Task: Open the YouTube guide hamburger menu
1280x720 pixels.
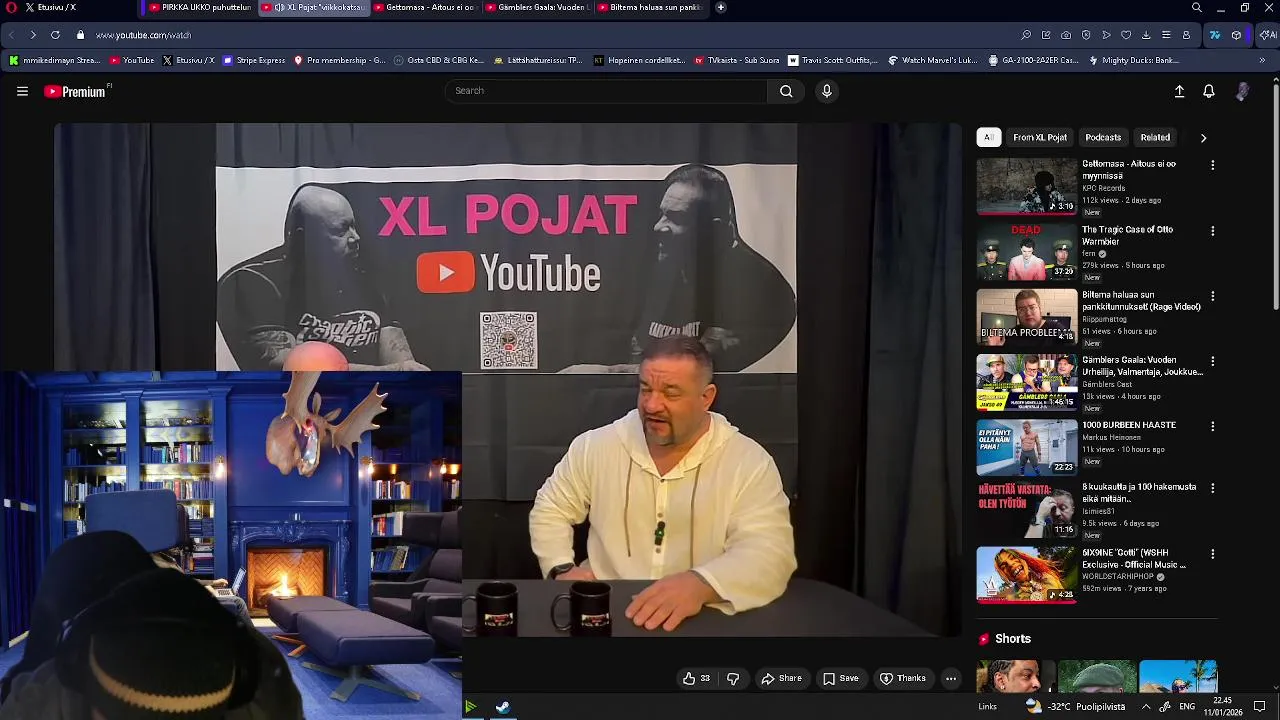Action: pos(22,91)
